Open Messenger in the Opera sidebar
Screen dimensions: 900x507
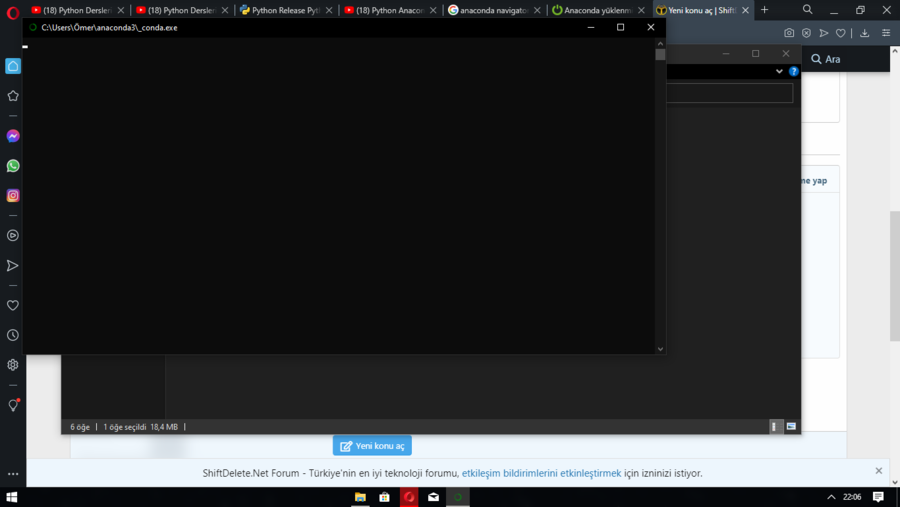point(13,136)
